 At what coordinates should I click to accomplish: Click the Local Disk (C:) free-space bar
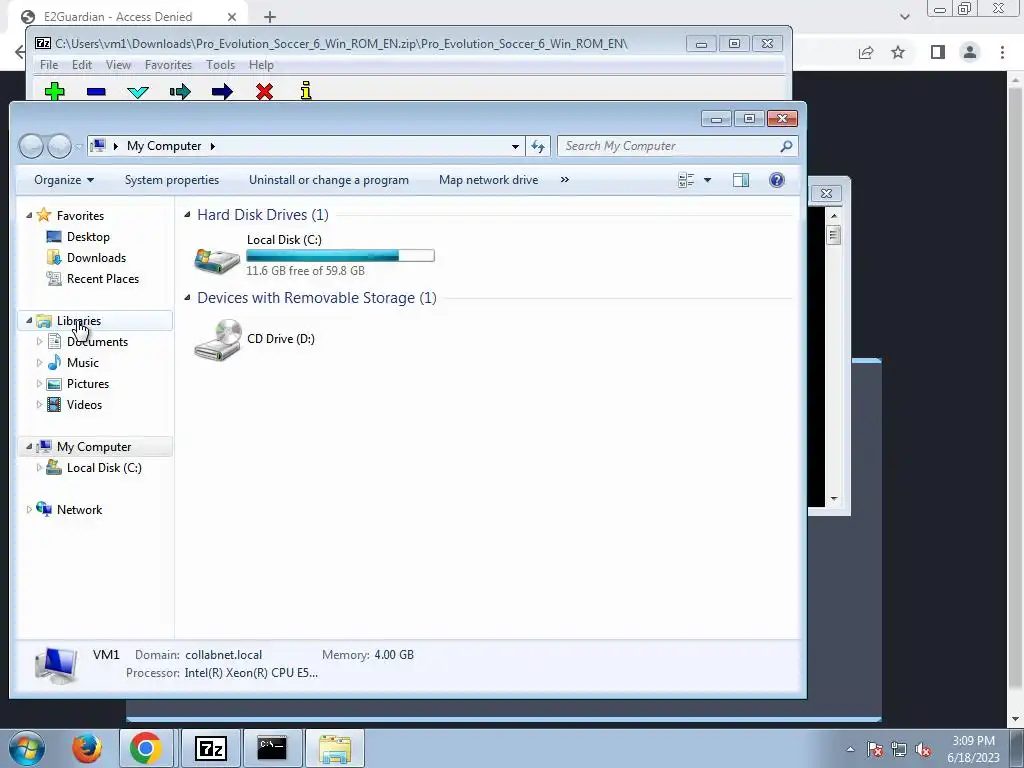pyautogui.click(x=340, y=256)
